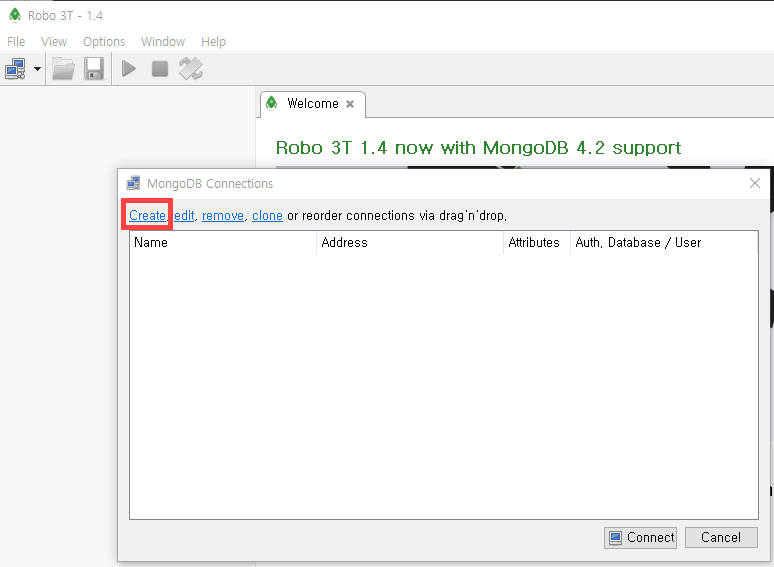Open the connect icon's dropdown arrow
Screen dimensions: 774x567
38,69
